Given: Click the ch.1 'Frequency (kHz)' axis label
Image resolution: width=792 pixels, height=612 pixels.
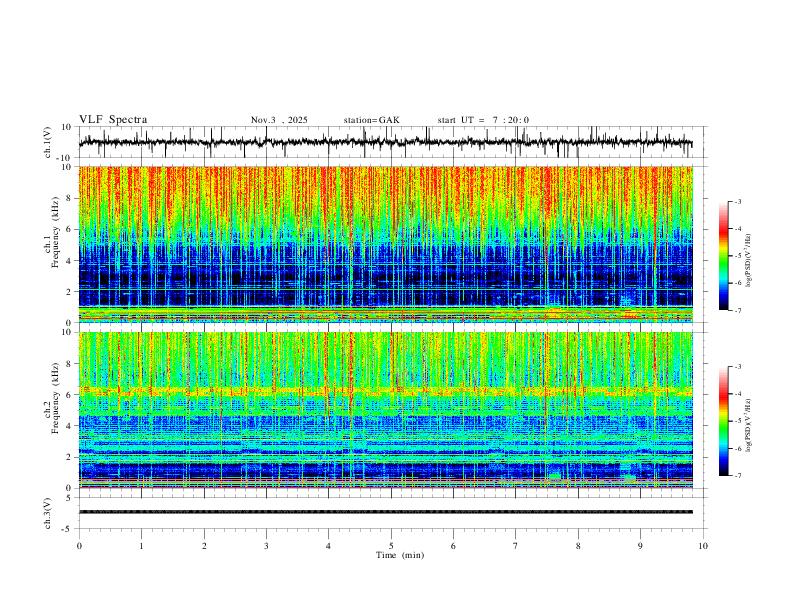Looking at the screenshot, I should (x=55, y=232).
